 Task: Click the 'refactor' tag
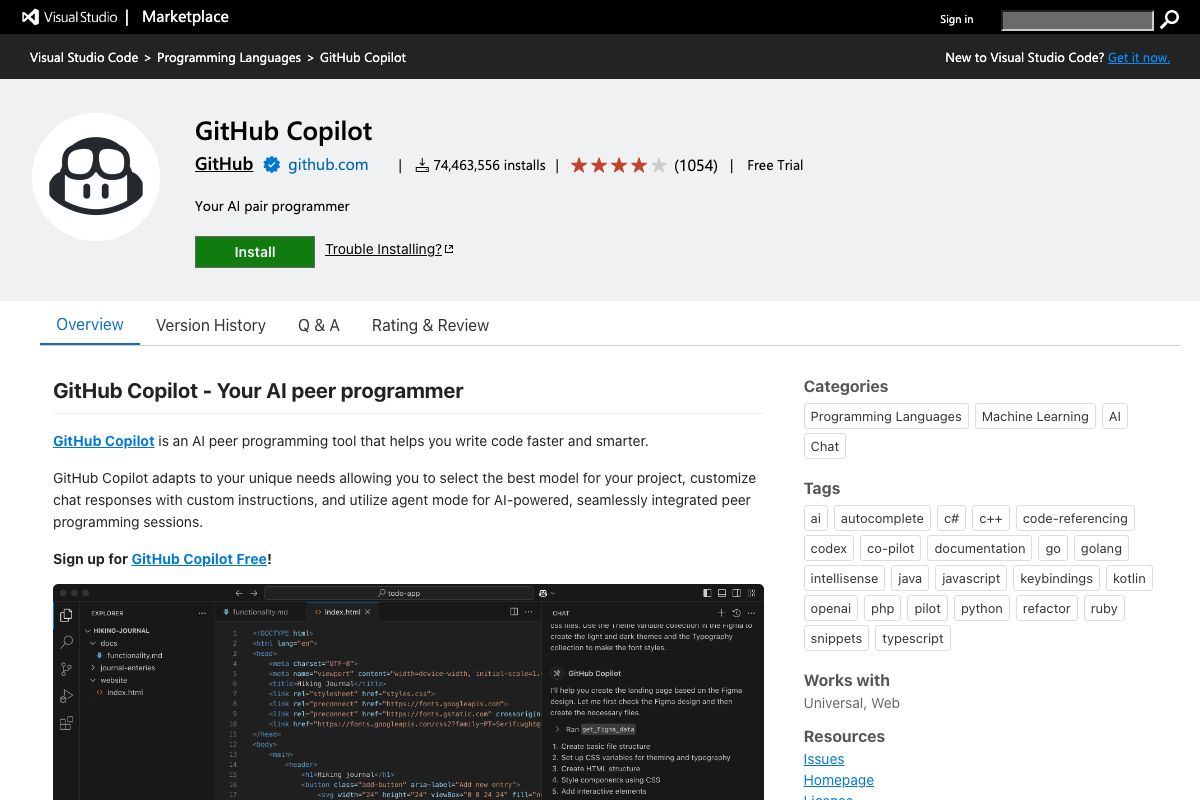click(x=1046, y=608)
